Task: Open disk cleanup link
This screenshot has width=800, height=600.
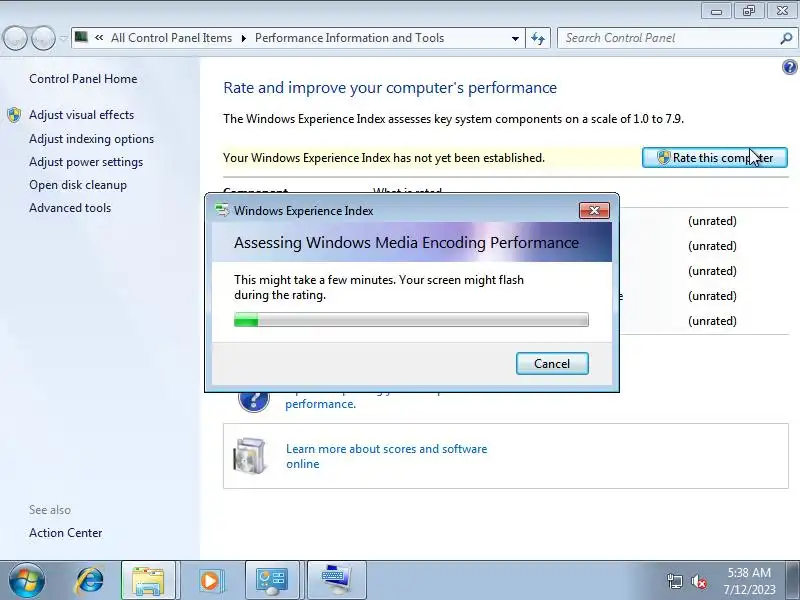Action: pos(78,185)
